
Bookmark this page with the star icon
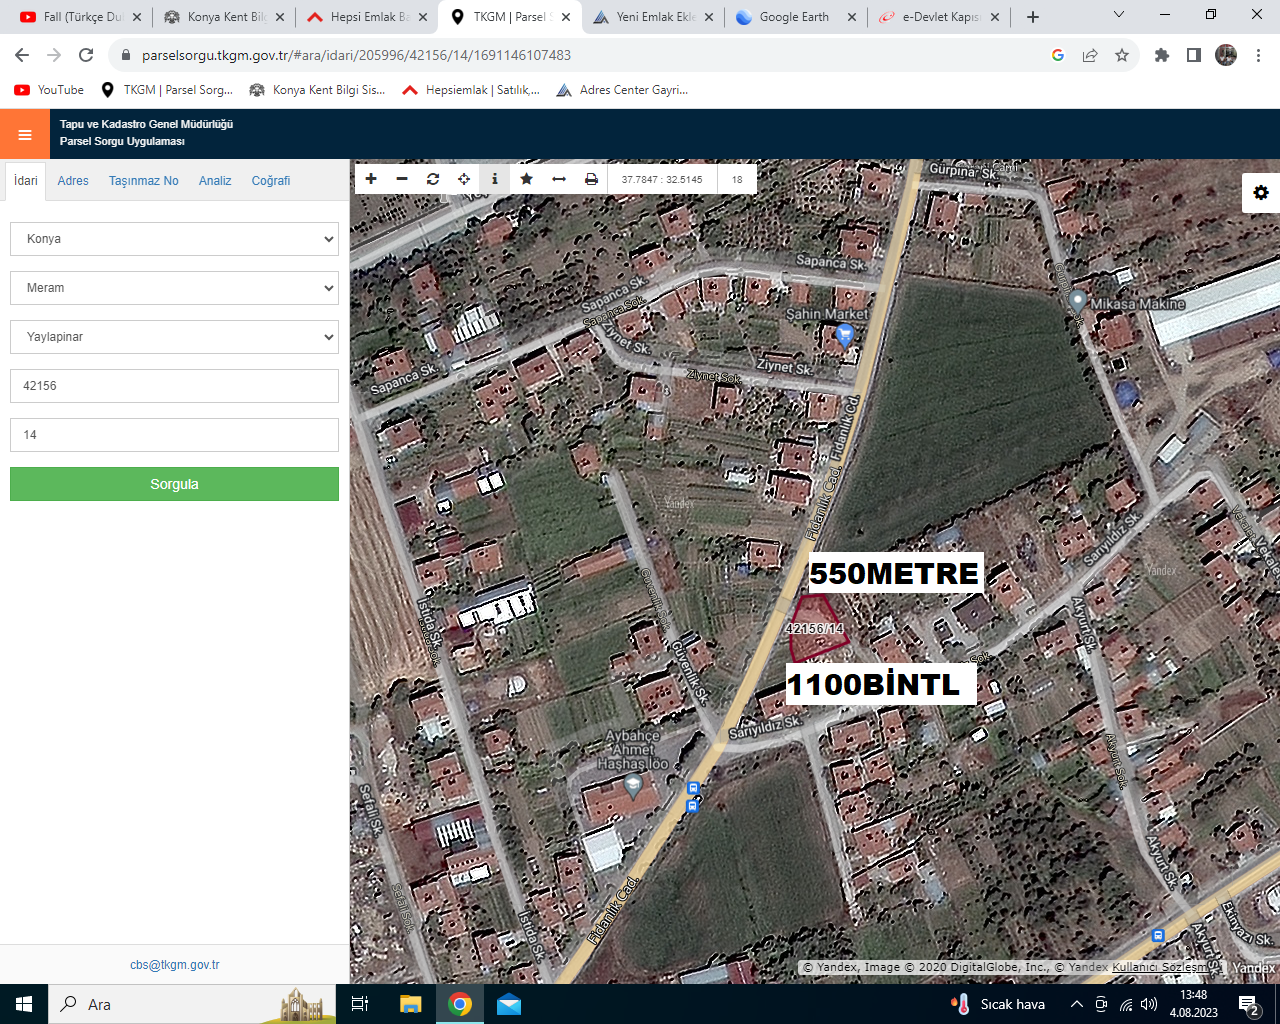click(1122, 55)
